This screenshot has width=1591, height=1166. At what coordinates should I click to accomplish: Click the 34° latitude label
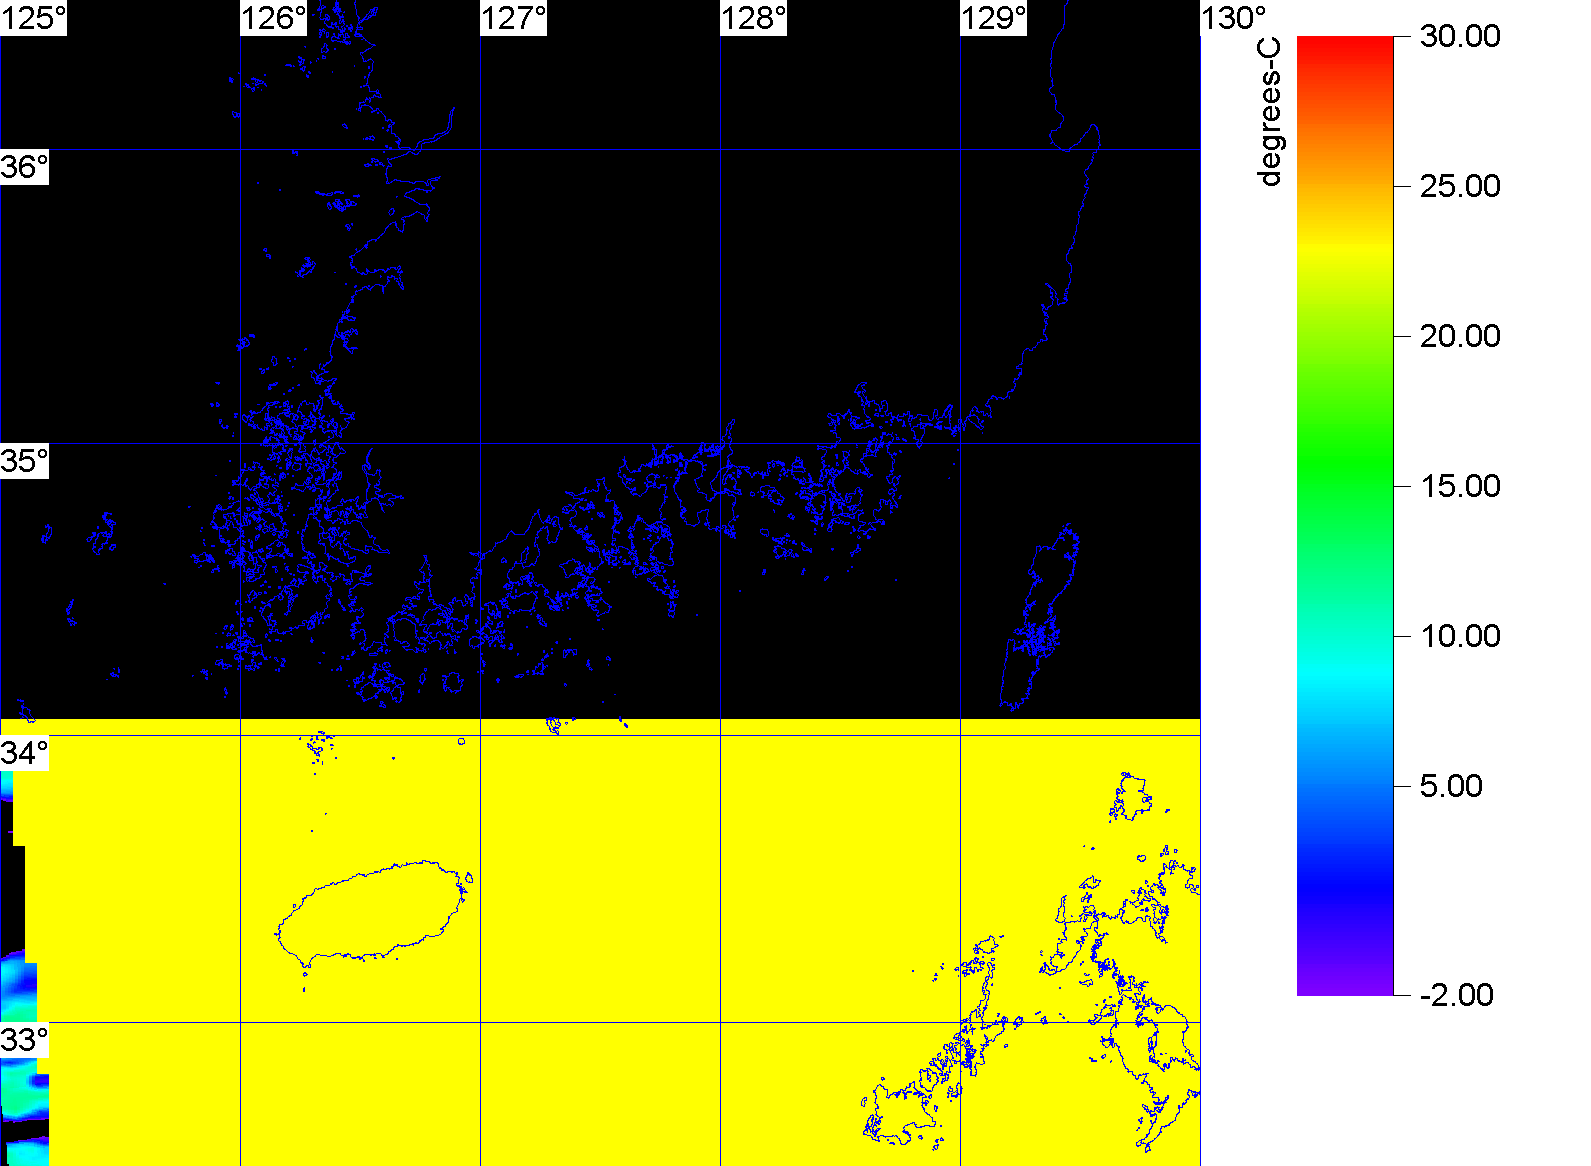[24, 753]
